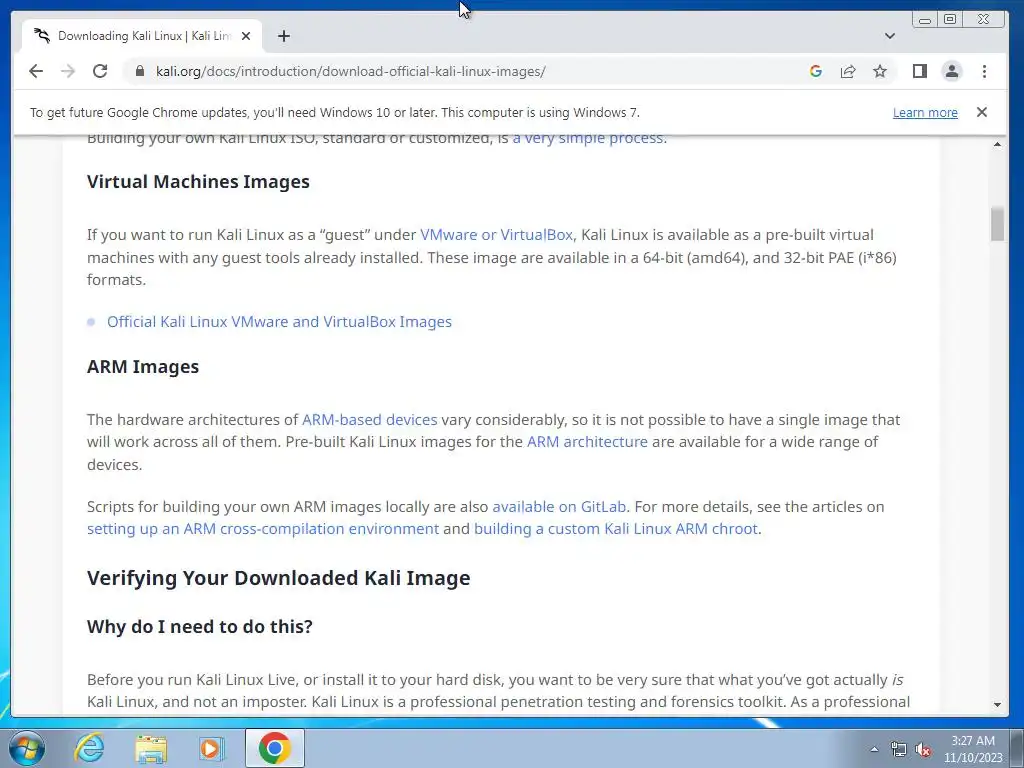Open the 'a very simple process' link
Screen dimensions: 1024x768
(588, 138)
